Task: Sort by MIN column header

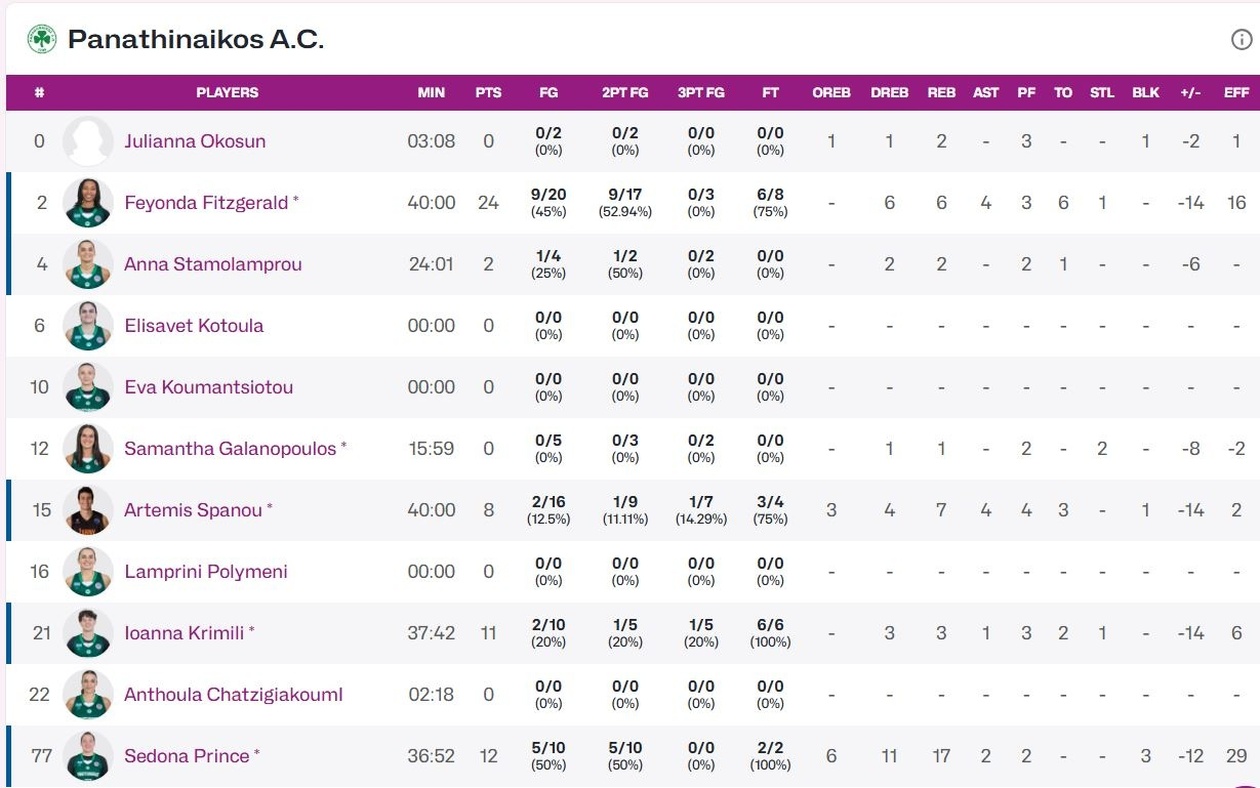Action: coord(431,93)
